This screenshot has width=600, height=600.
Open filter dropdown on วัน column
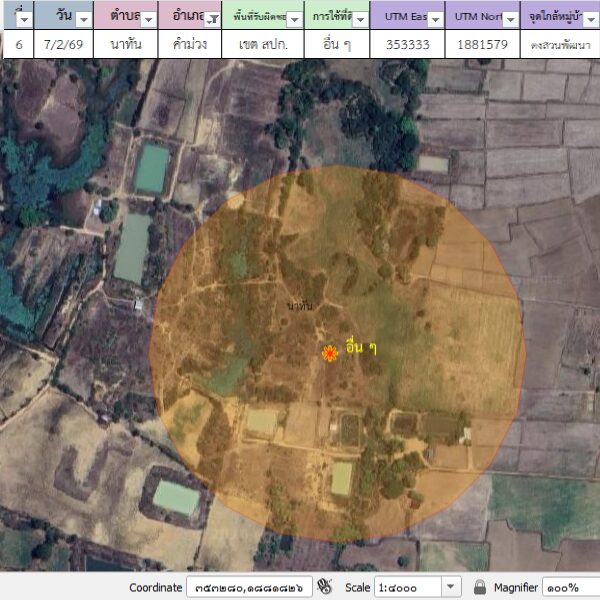(x=84, y=19)
